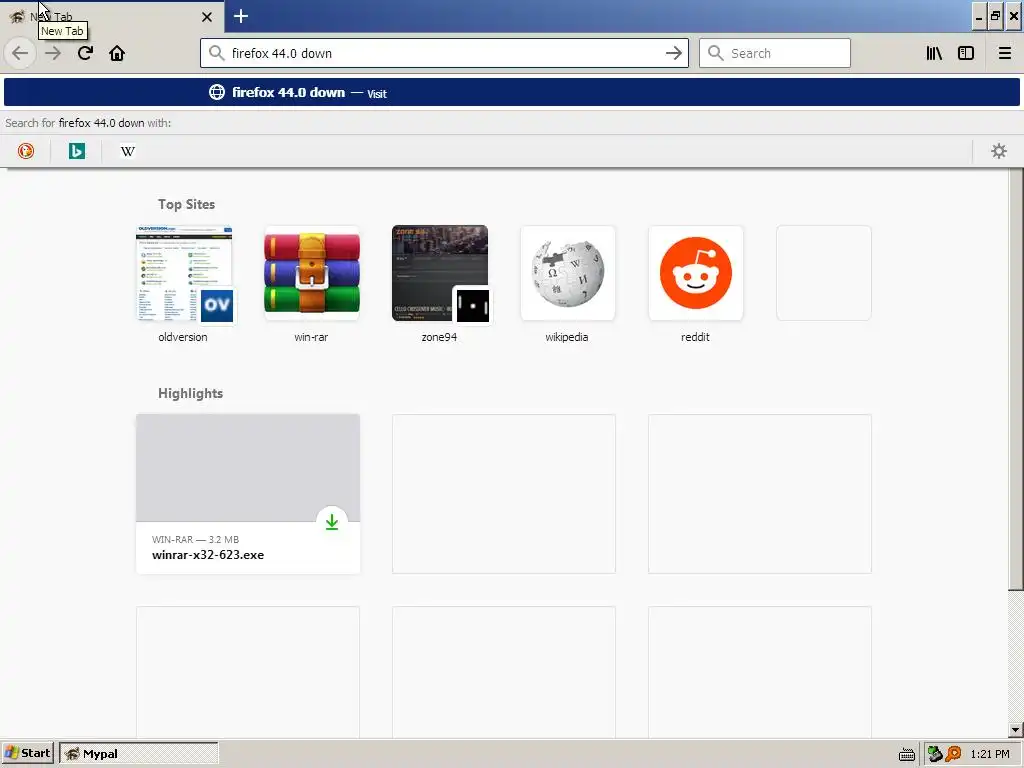Click the Go arrow in address bar
This screenshot has width=1024, height=768.
[x=673, y=53]
